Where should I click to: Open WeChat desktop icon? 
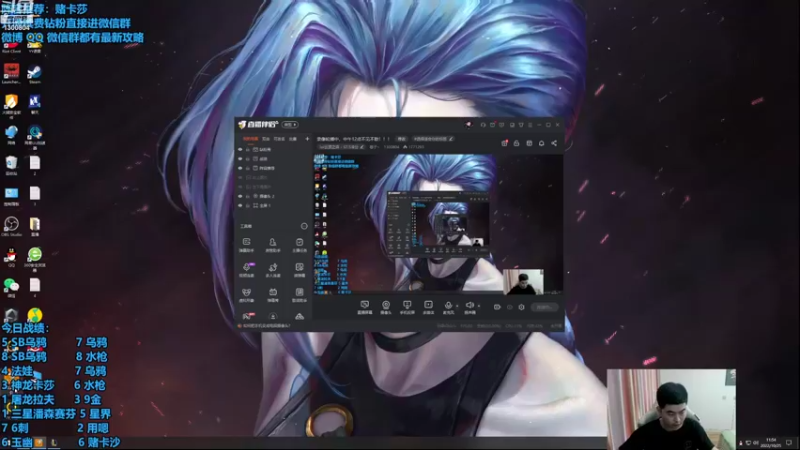[x=11, y=287]
